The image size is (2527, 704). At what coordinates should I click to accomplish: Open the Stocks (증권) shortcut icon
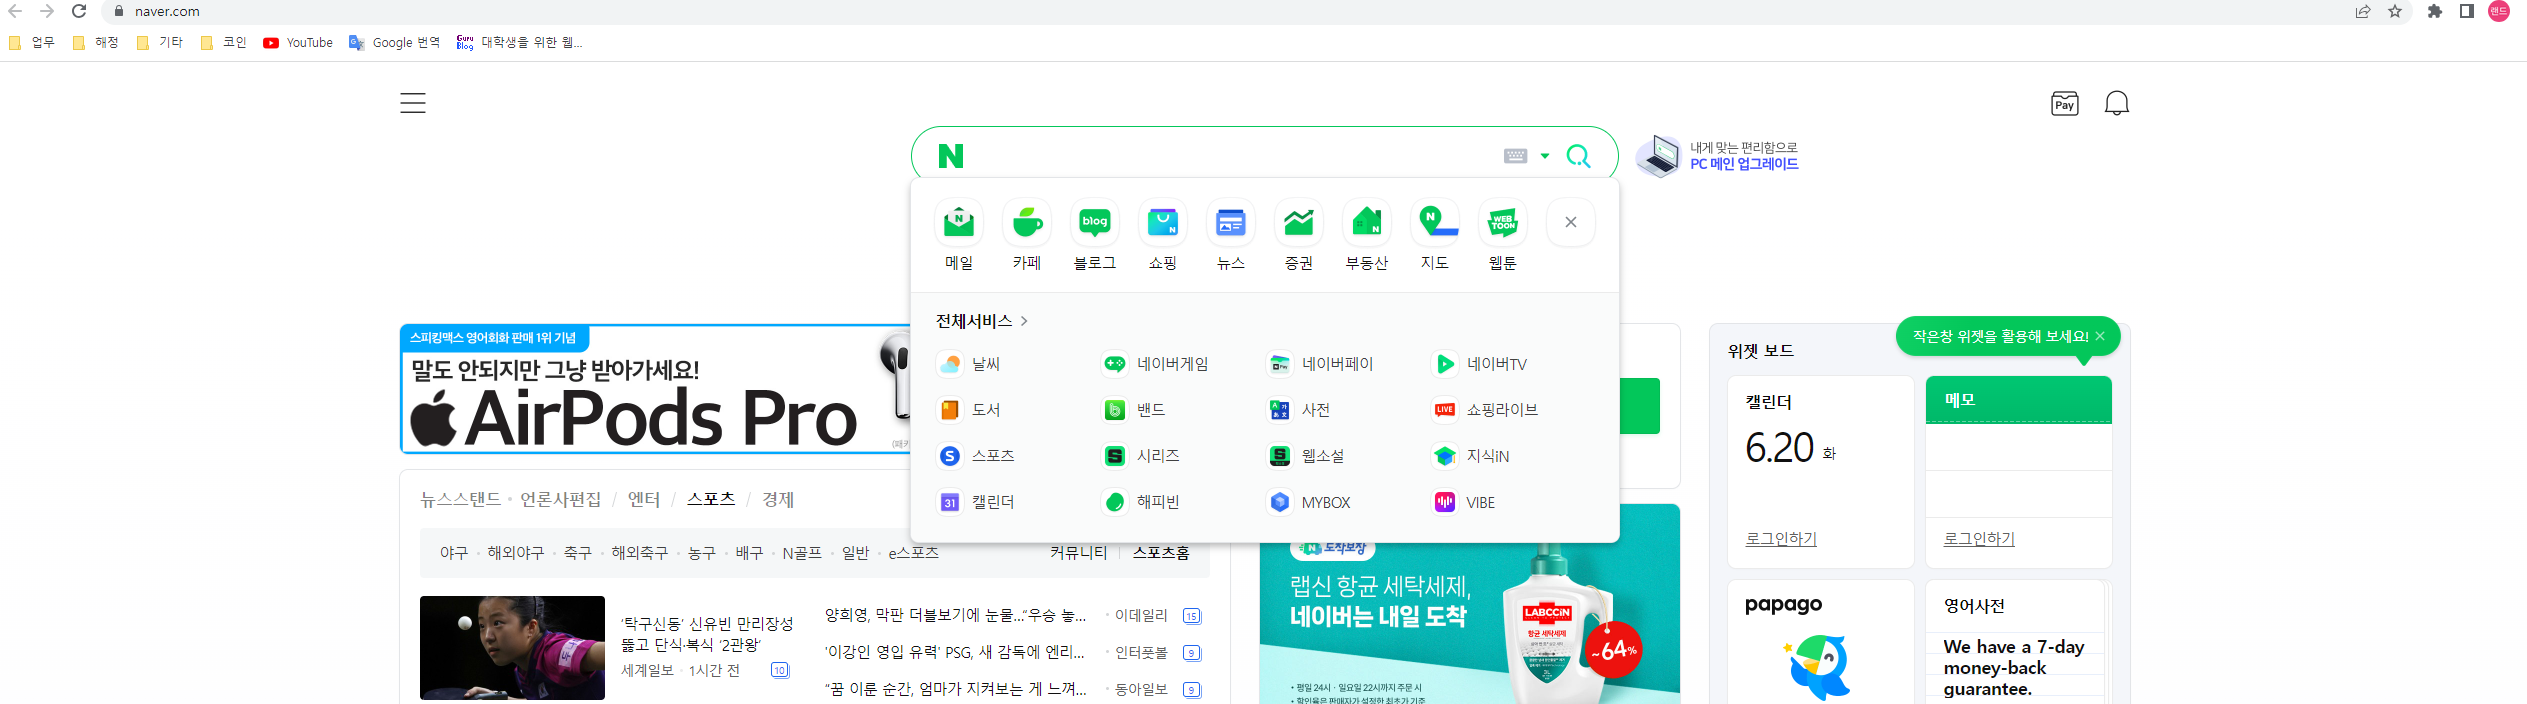pos(1299,223)
